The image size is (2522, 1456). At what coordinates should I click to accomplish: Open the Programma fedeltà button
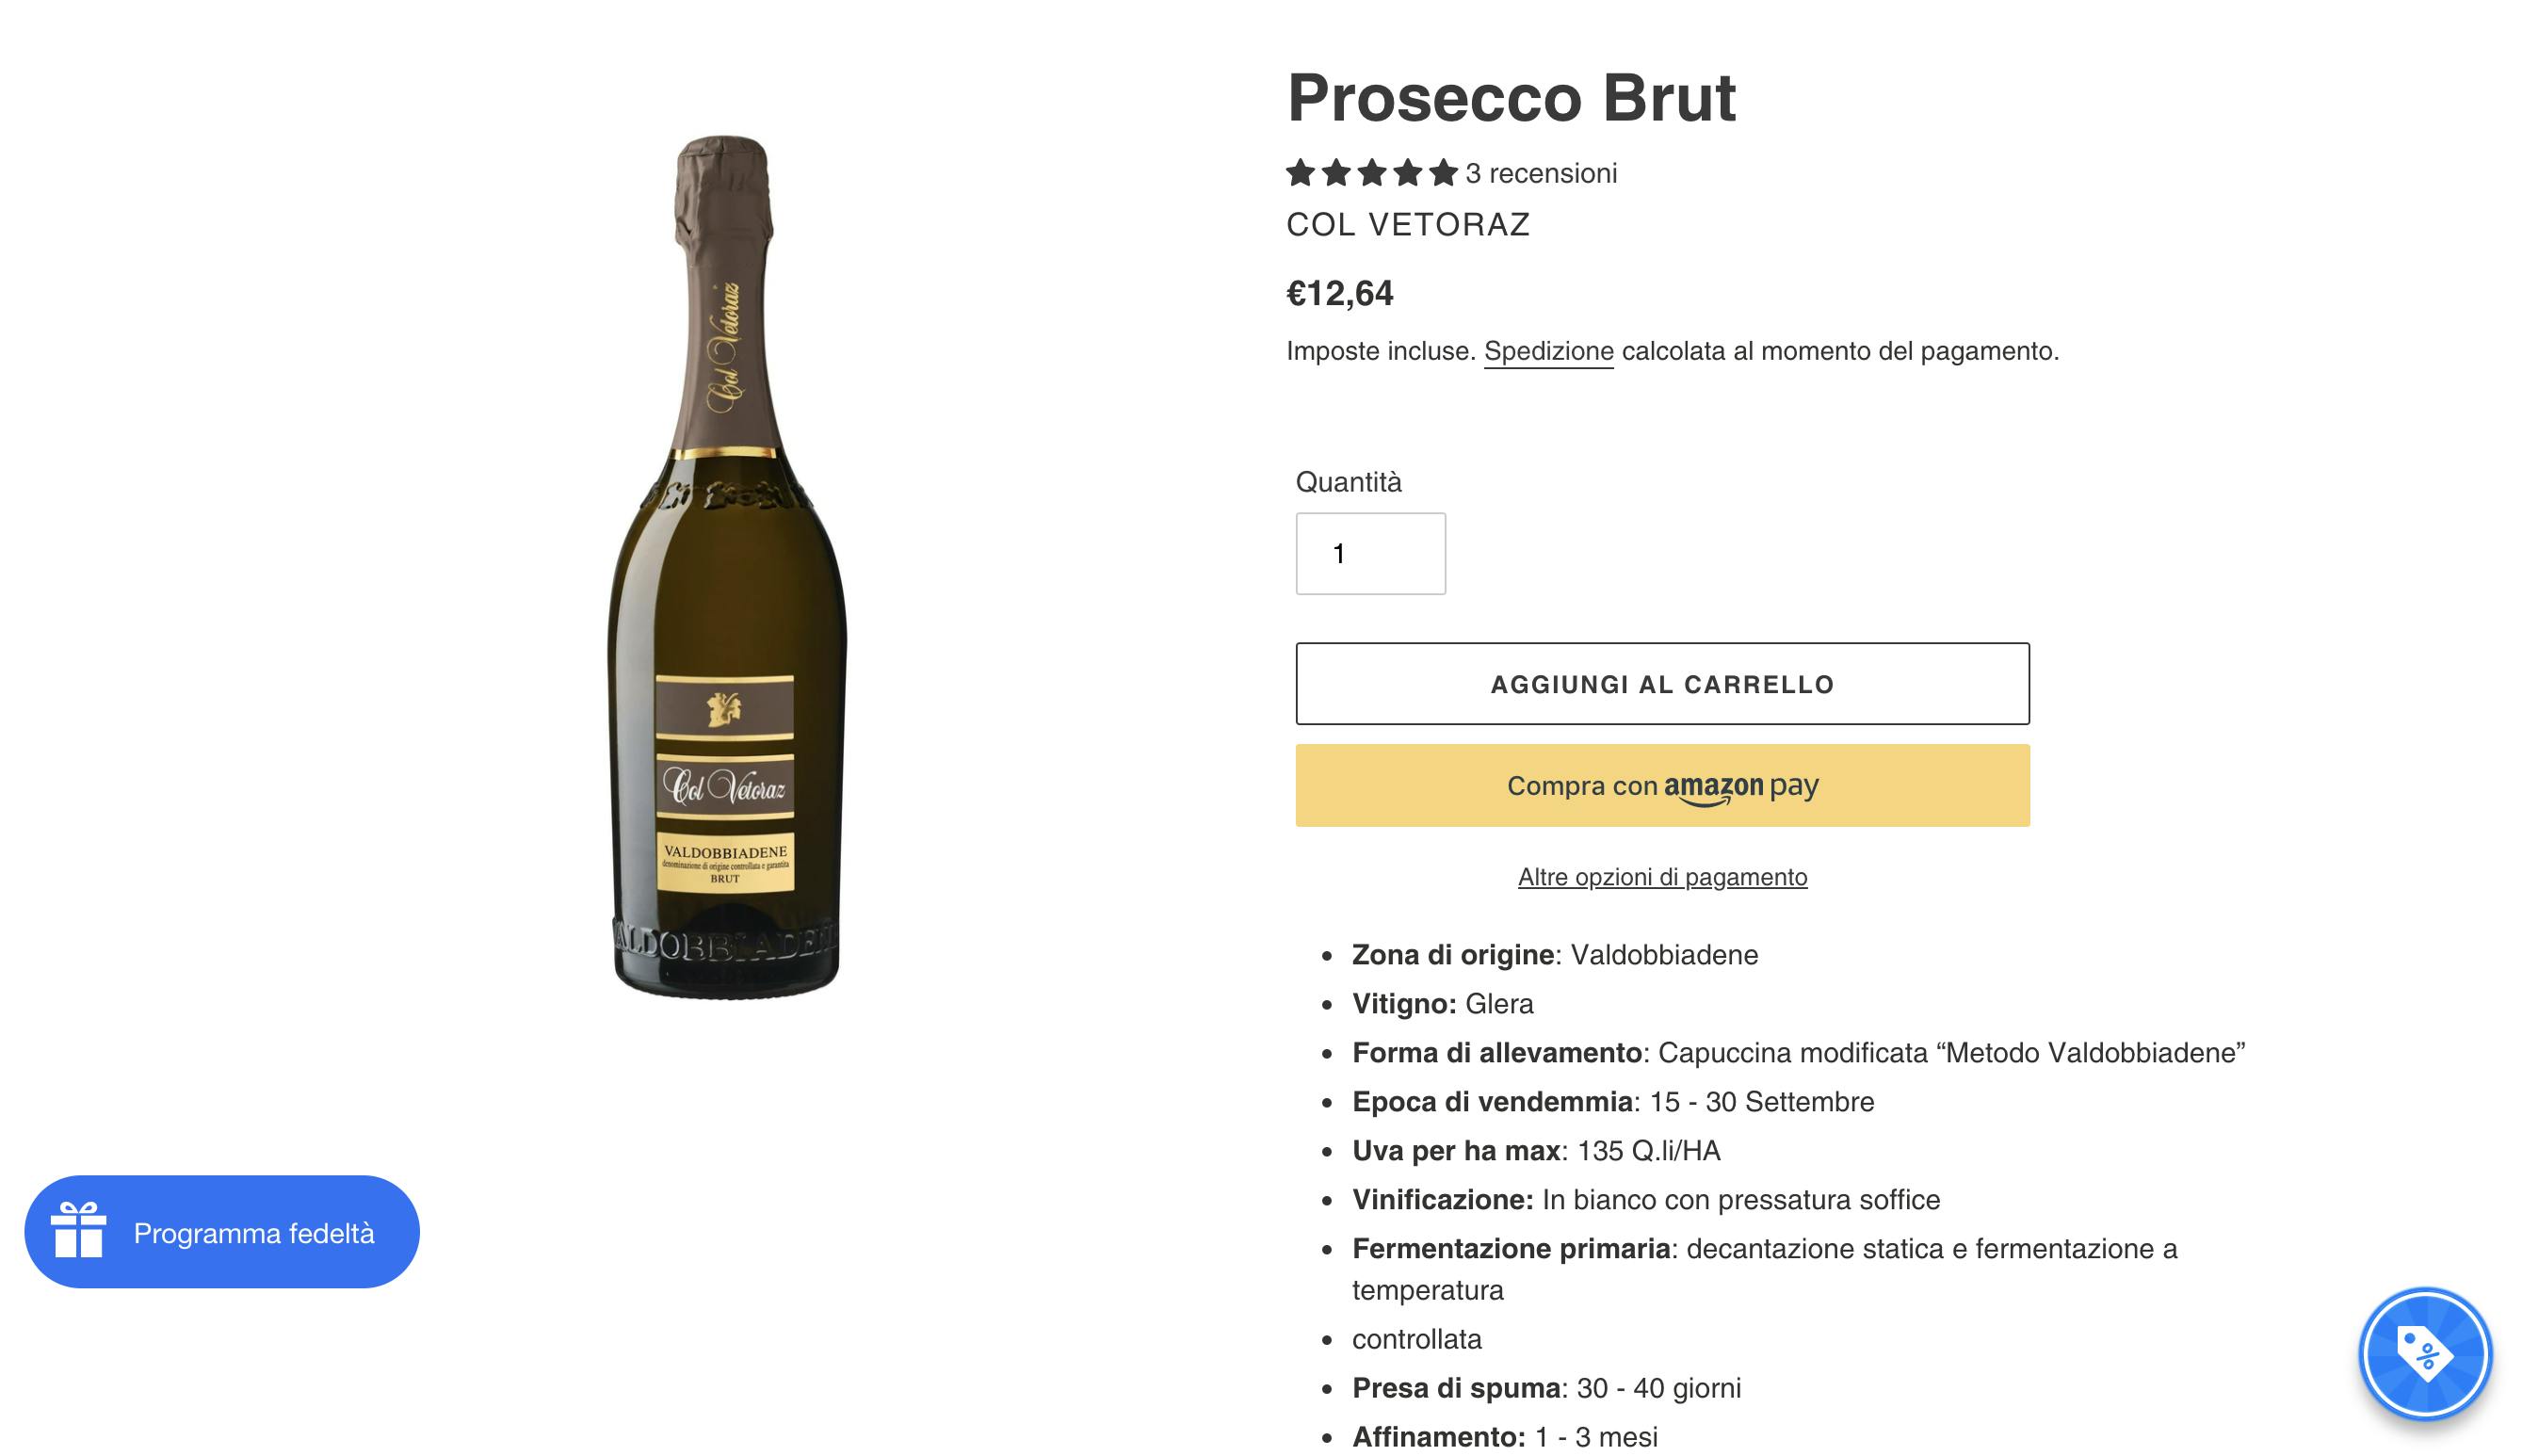(x=222, y=1232)
